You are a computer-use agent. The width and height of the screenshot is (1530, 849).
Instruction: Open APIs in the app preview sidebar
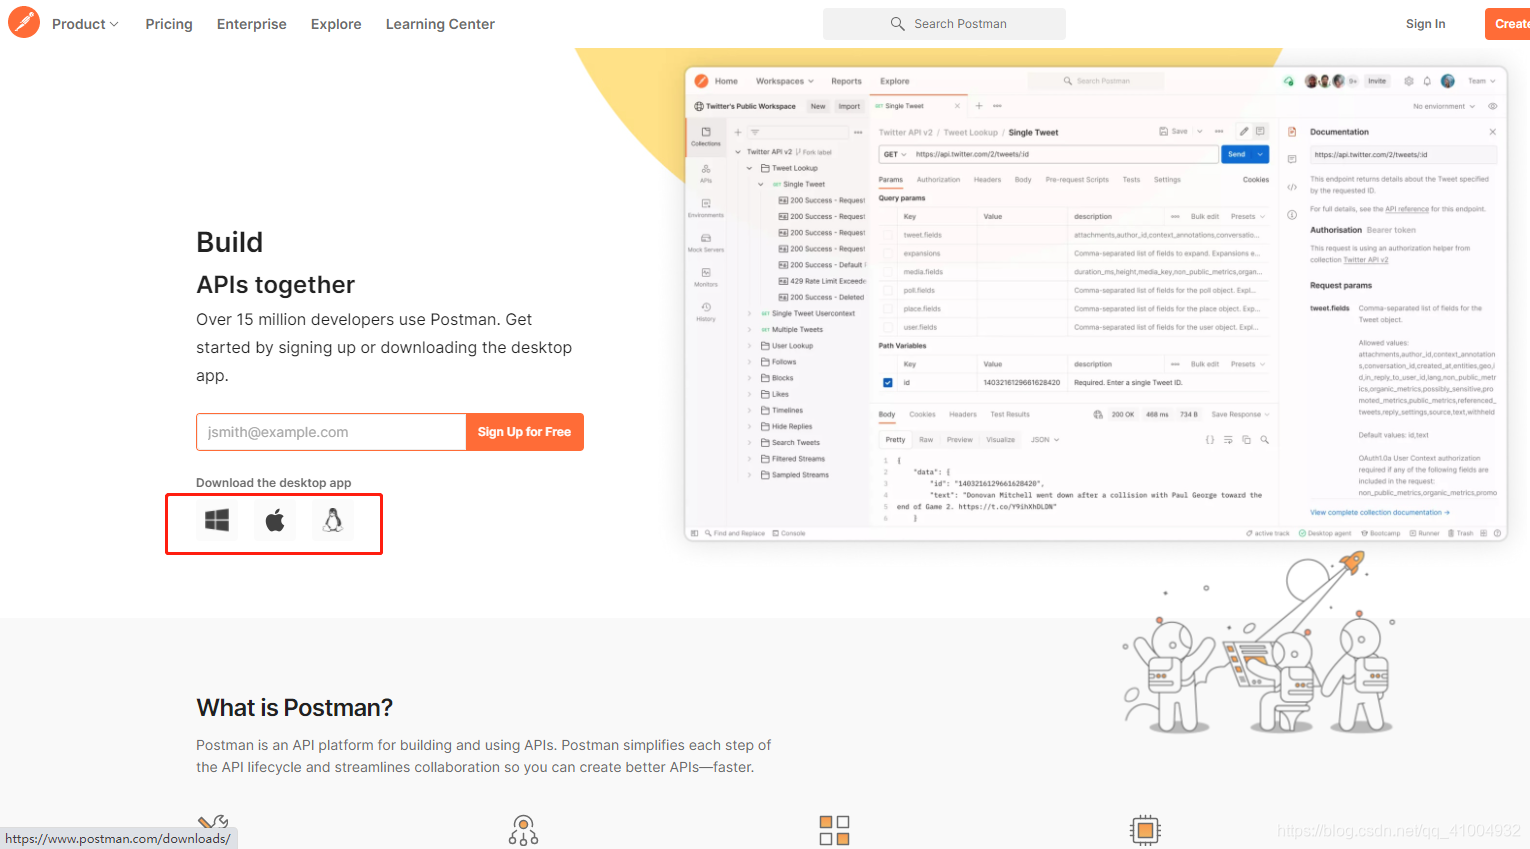point(706,173)
